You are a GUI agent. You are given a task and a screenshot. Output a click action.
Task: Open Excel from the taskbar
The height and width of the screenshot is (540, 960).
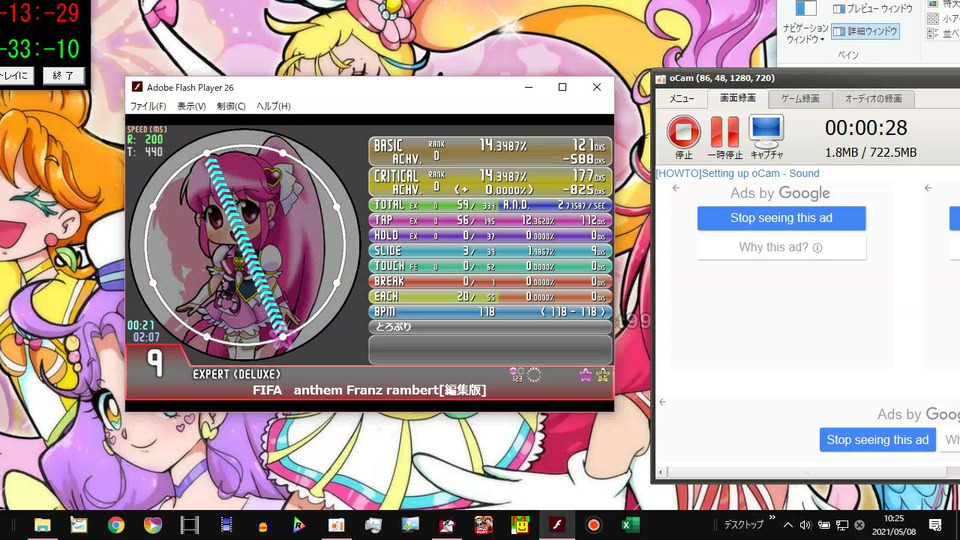630,525
